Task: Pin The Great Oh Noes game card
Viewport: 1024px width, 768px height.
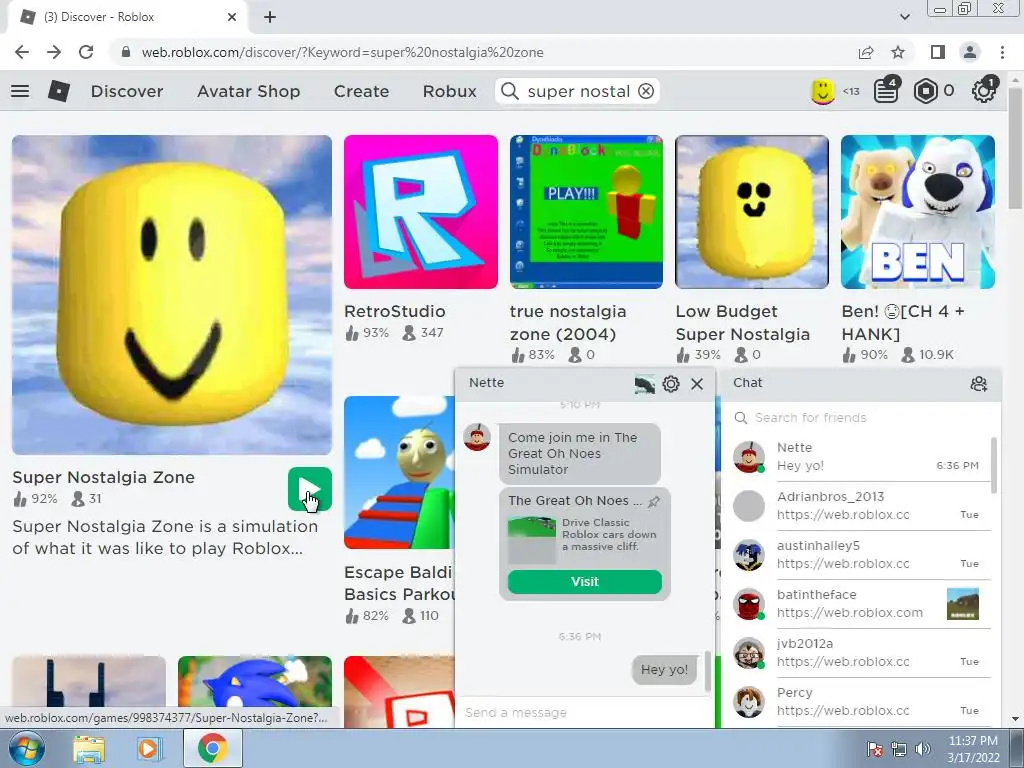Action: coord(654,502)
